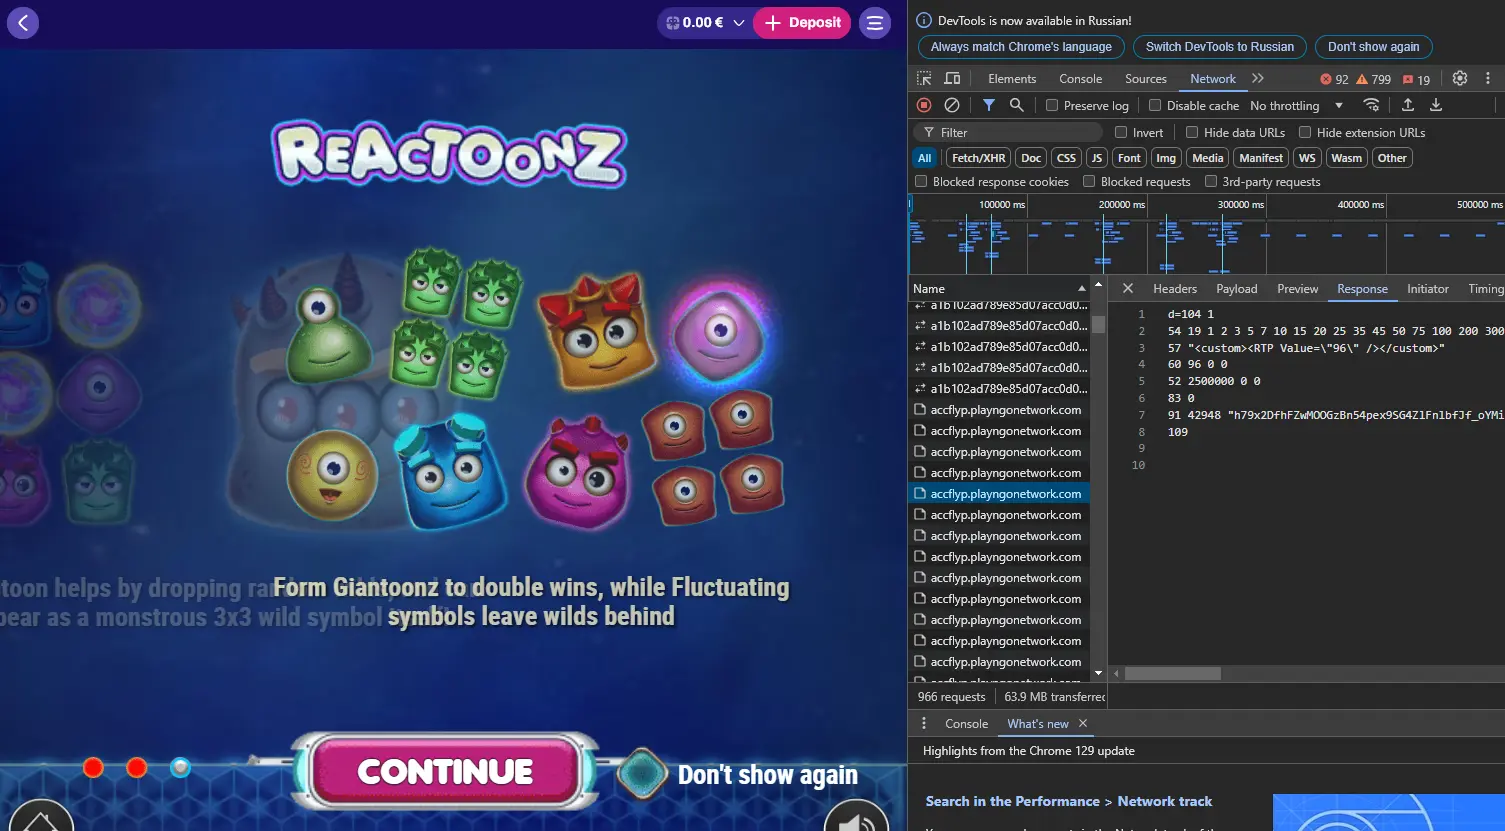
Task: Open the network conditions wifi icon
Action: pos(1371,105)
